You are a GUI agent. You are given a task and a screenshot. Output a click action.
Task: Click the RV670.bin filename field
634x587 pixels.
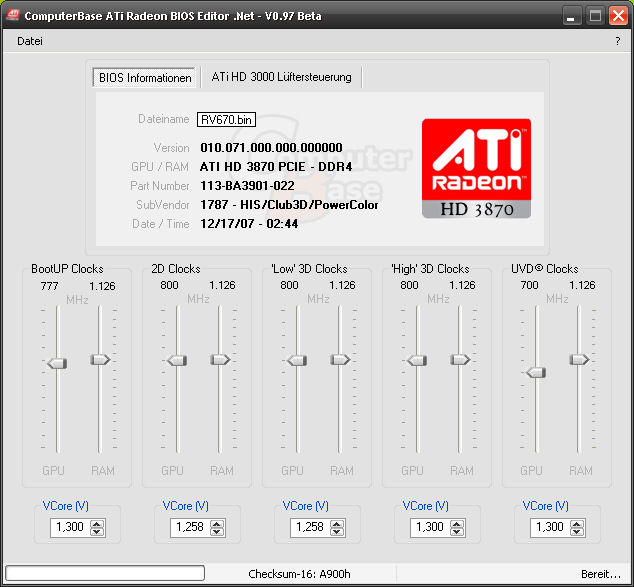pyautogui.click(x=226, y=120)
